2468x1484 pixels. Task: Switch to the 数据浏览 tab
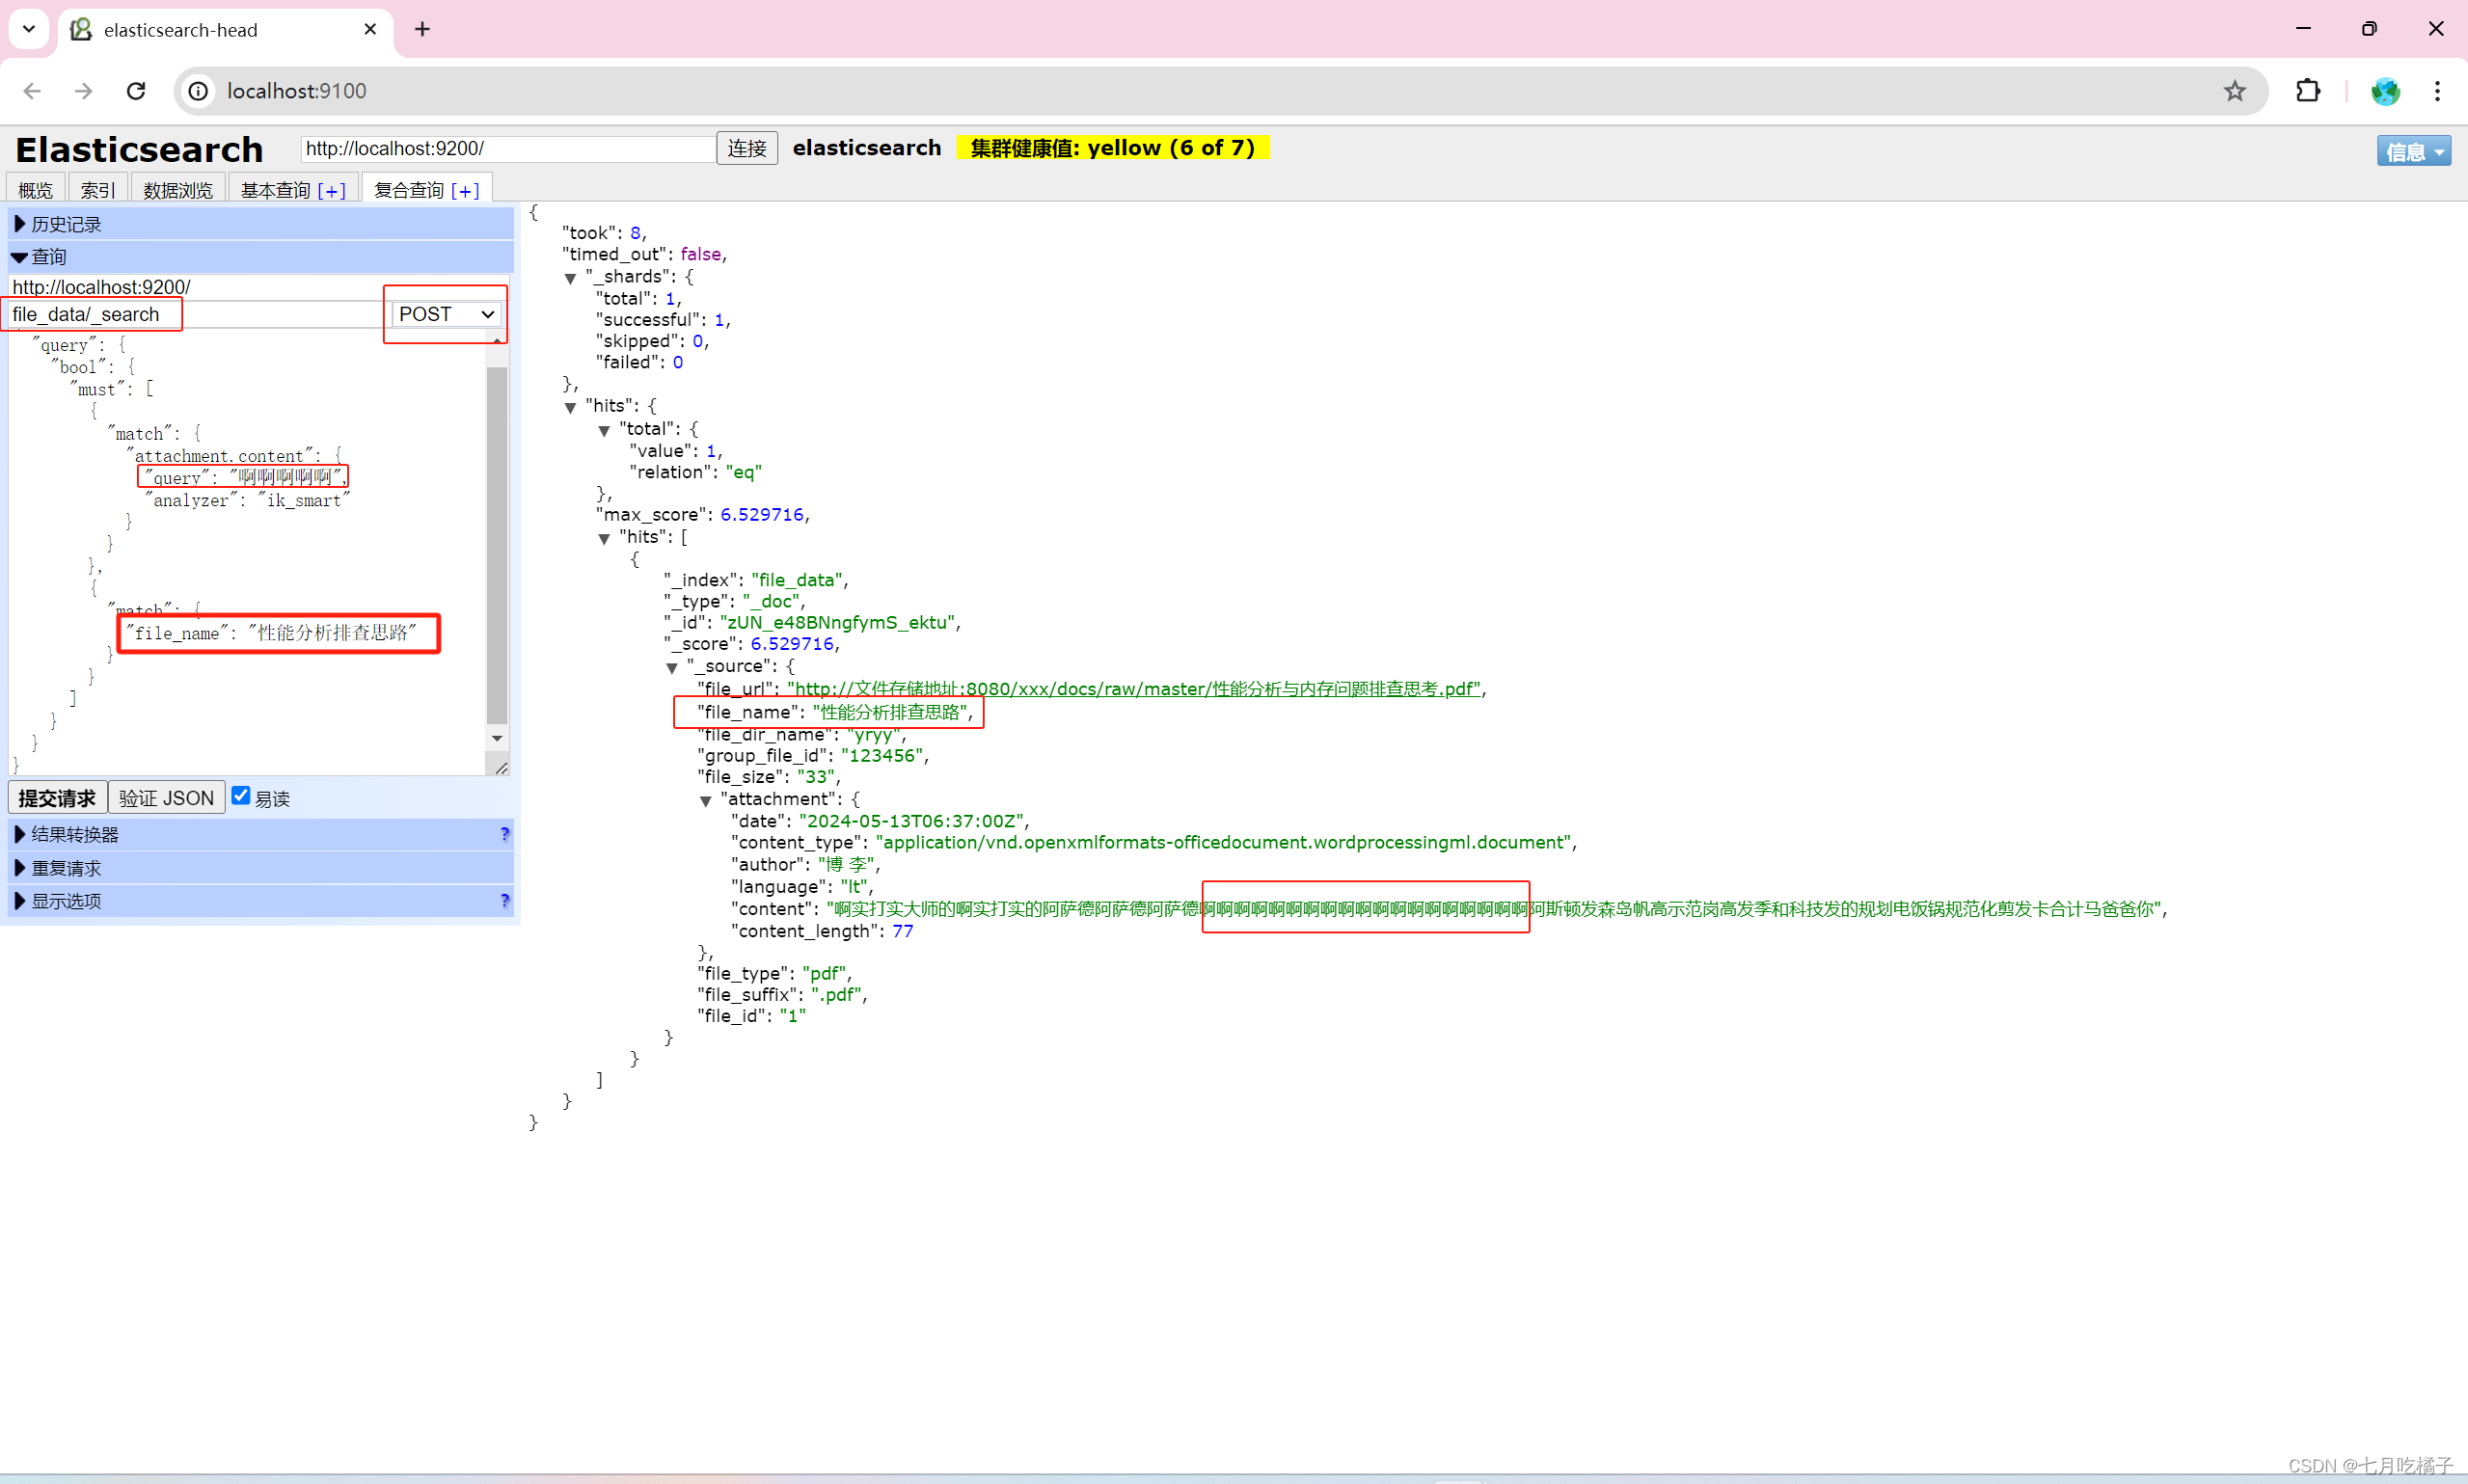pyautogui.click(x=178, y=189)
